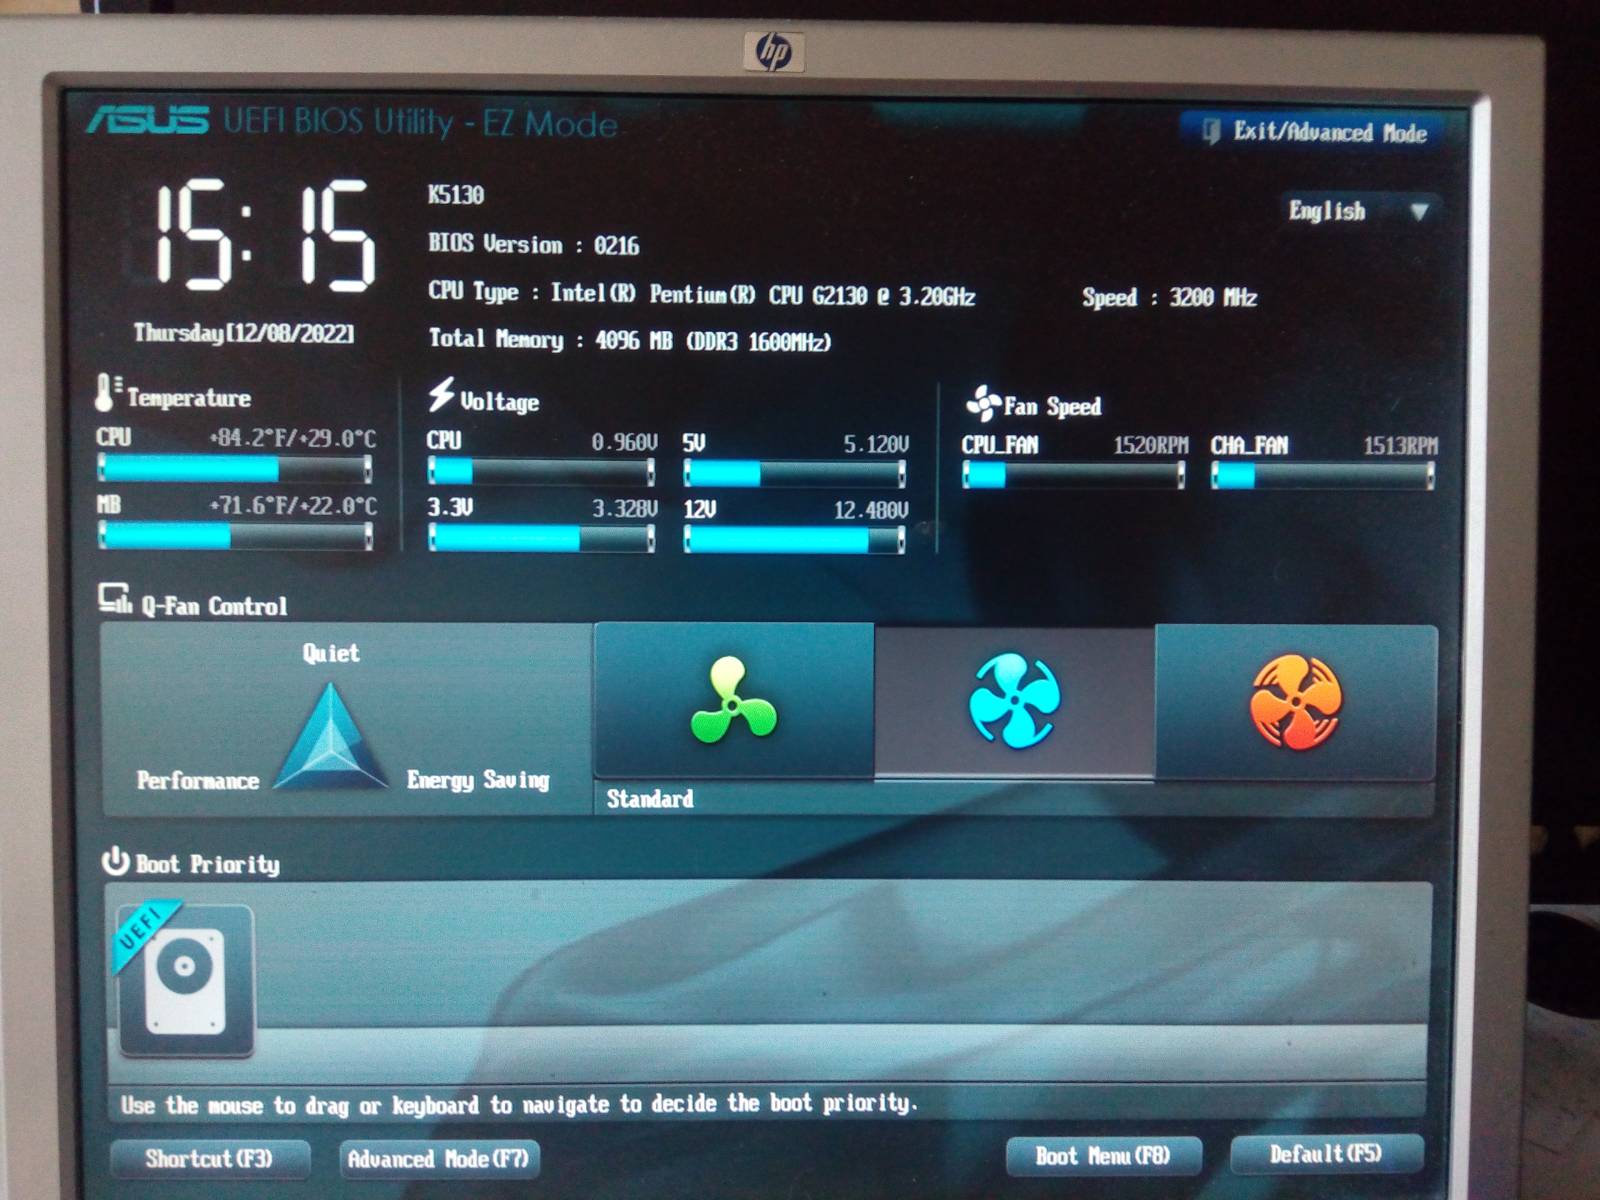
Task: Click the boot priority hint text
Action: (x=519, y=1104)
